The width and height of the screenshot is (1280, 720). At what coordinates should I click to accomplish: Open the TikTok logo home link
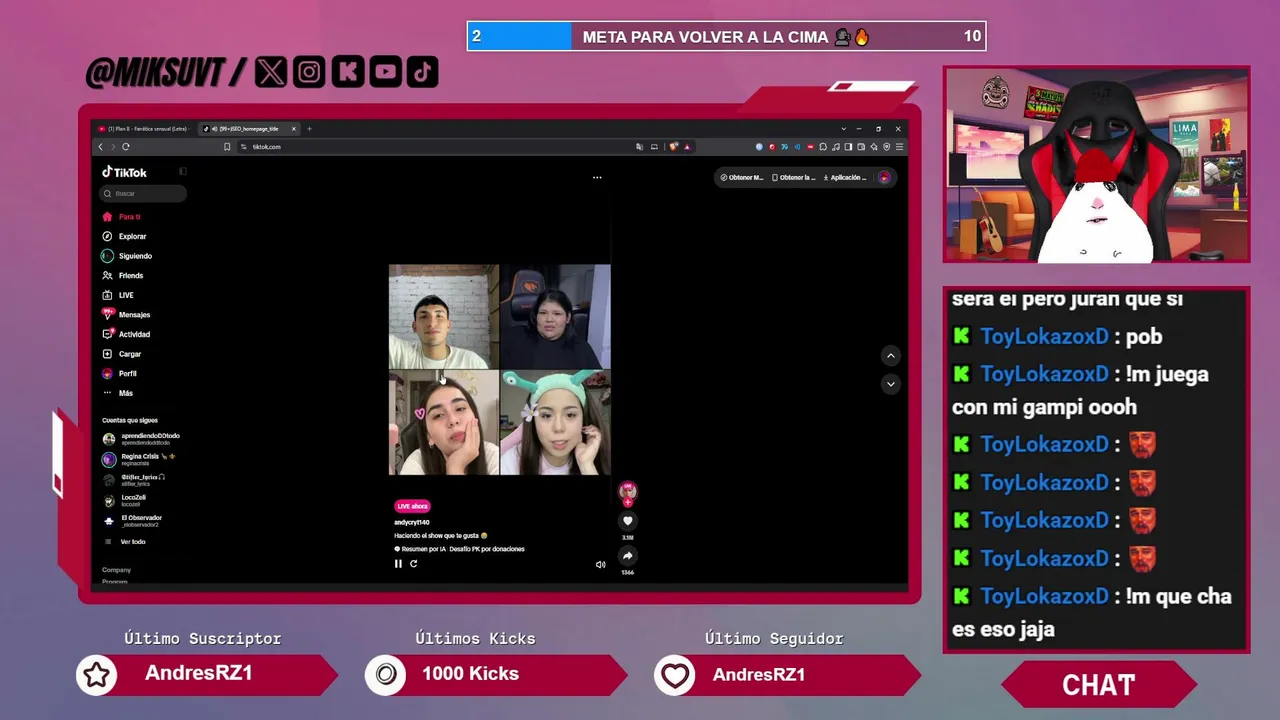tap(124, 172)
